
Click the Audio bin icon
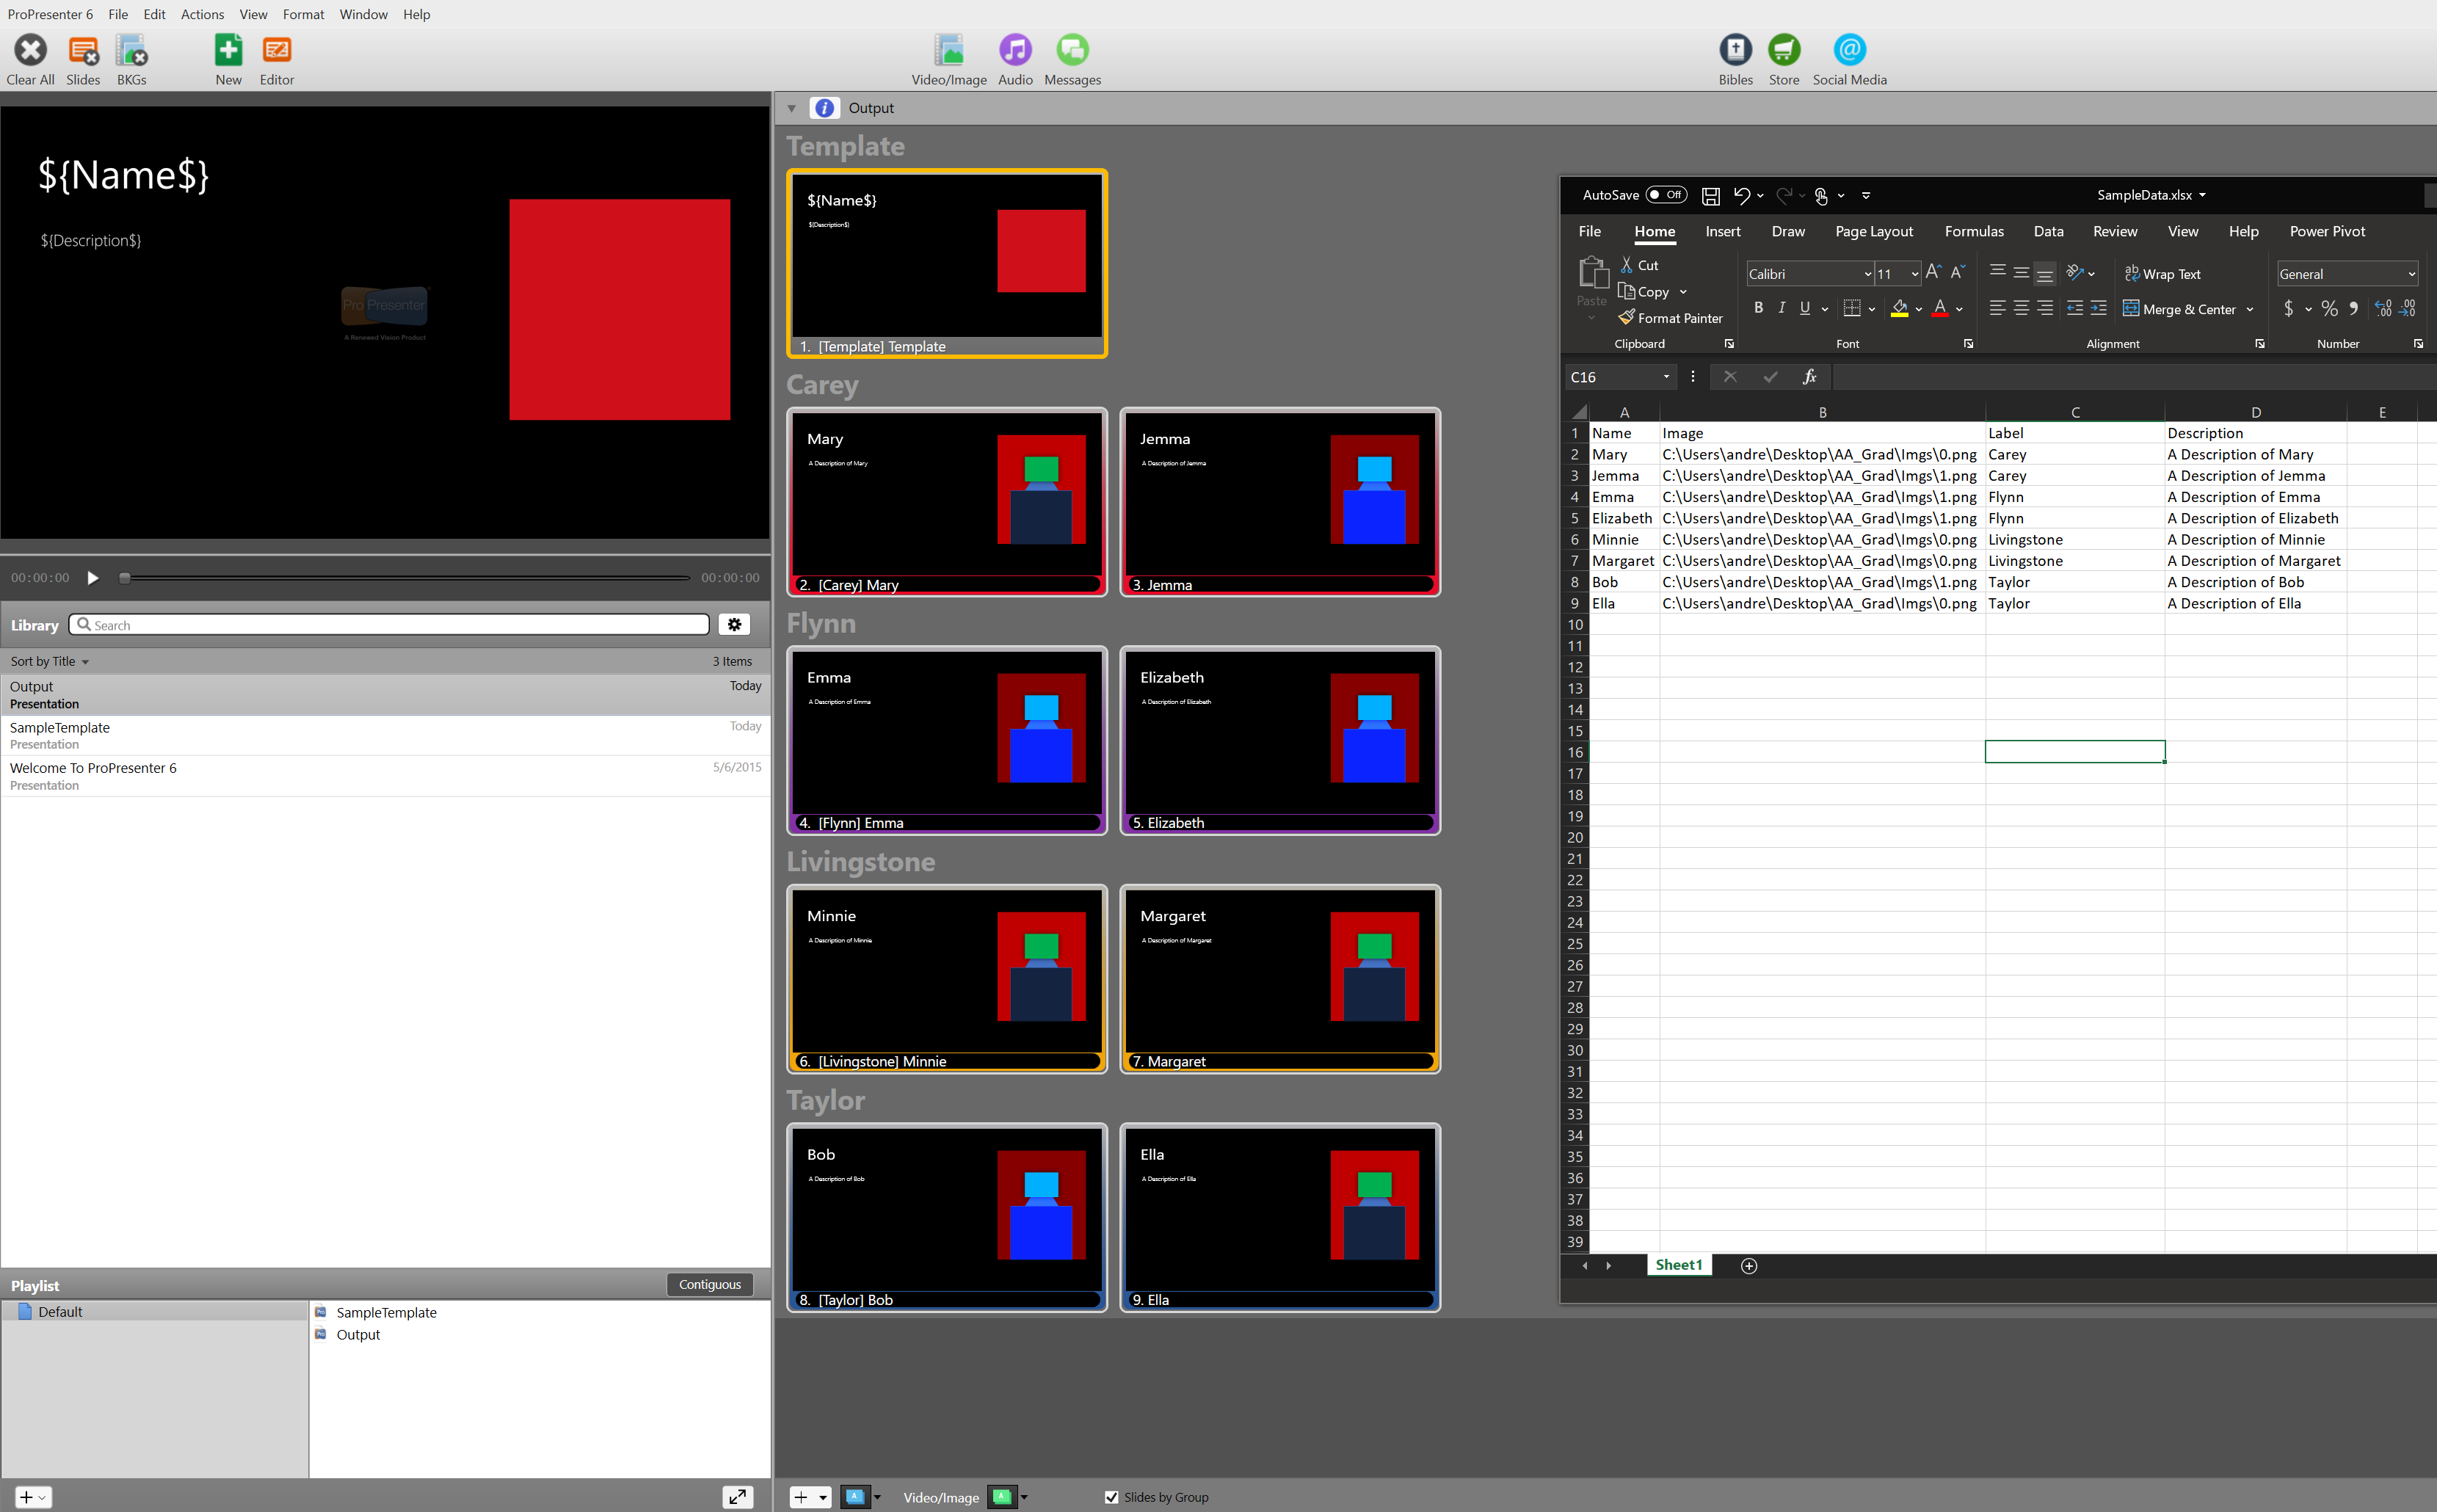(1014, 50)
